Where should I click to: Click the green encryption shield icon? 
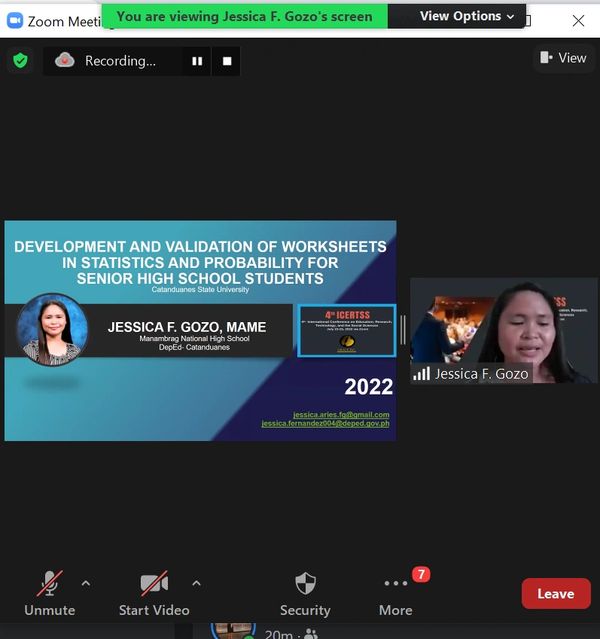click(x=20, y=61)
